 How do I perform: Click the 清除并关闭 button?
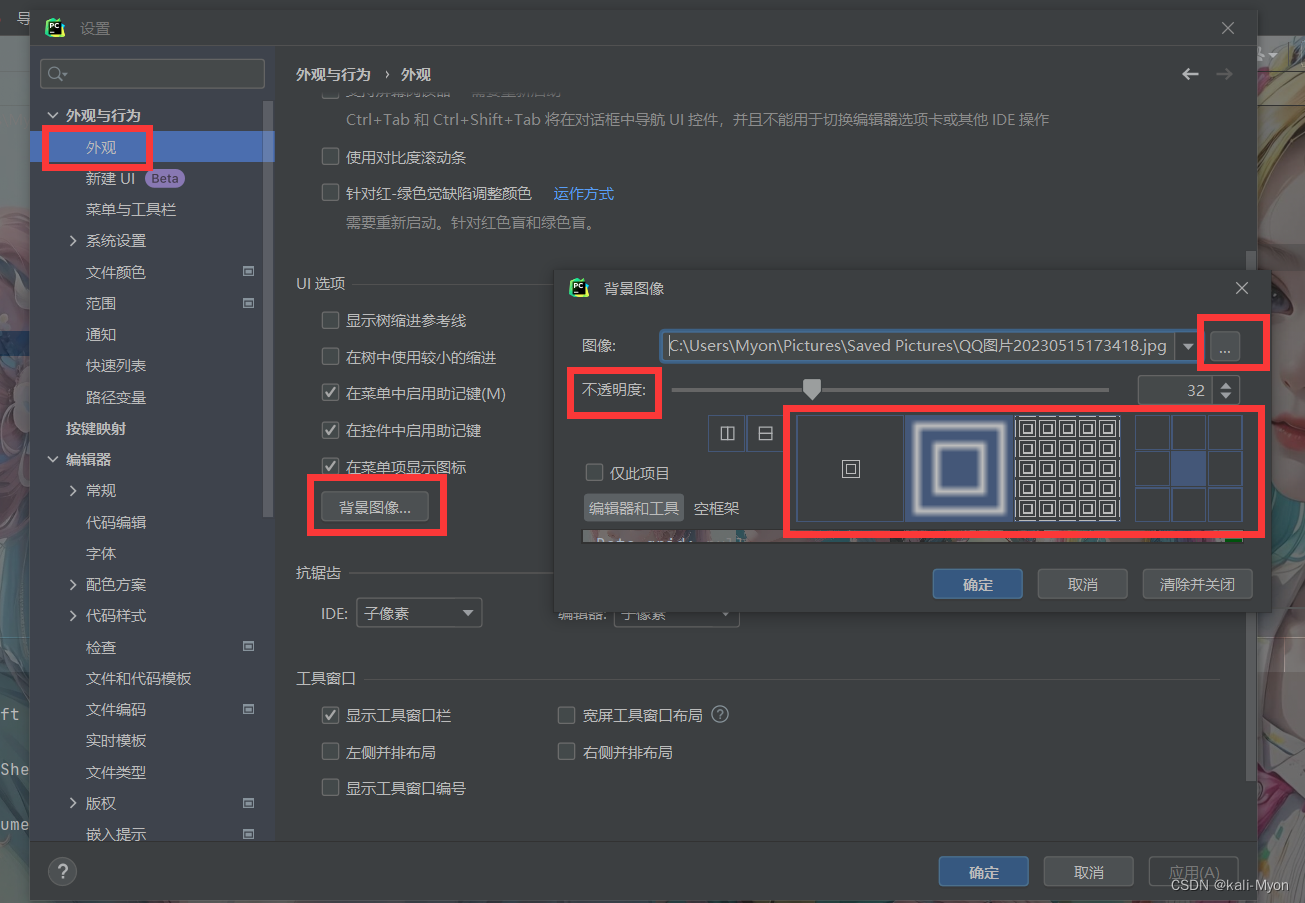pyautogui.click(x=1198, y=584)
